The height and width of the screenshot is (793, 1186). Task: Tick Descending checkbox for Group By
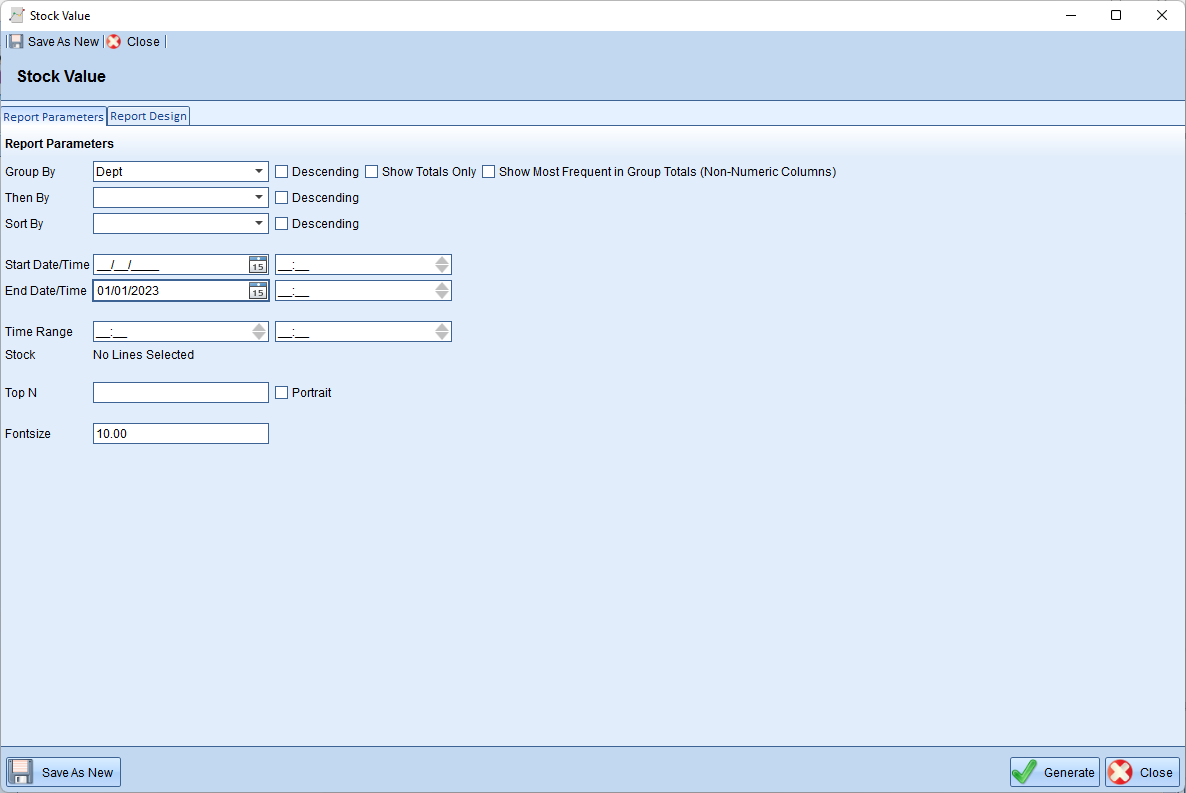(x=282, y=172)
